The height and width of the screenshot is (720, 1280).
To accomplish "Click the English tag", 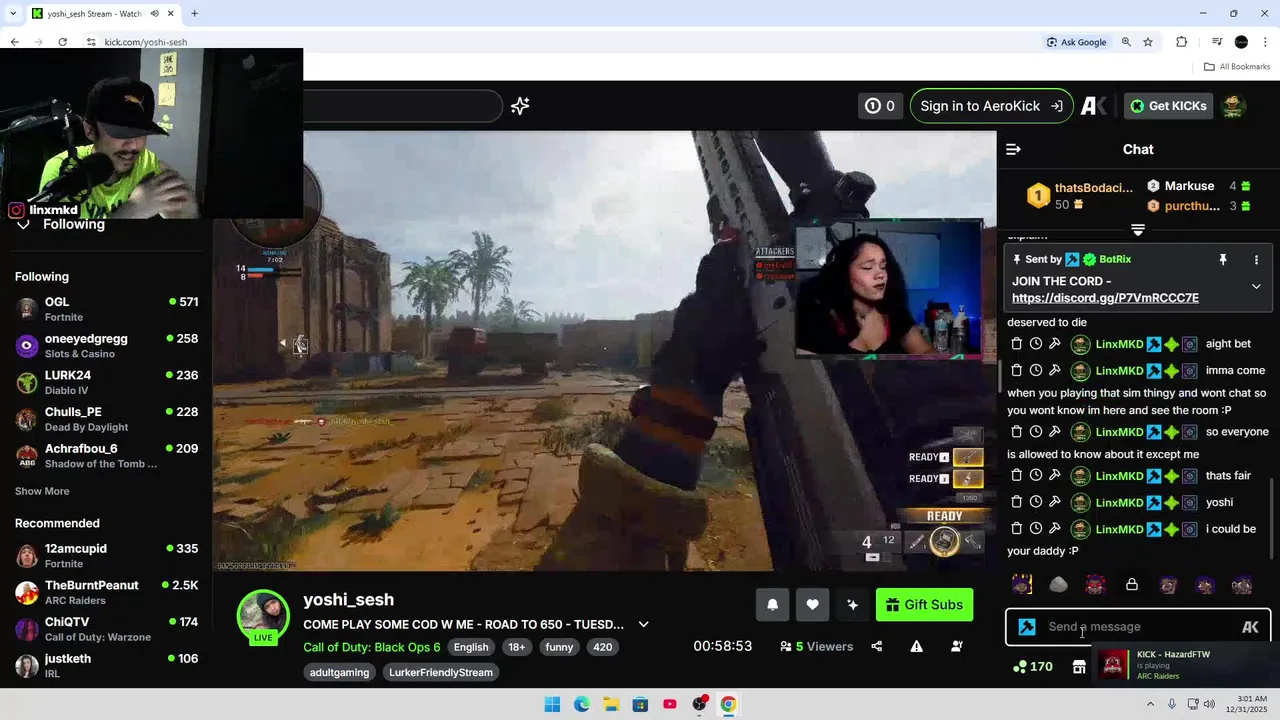I will pyautogui.click(x=471, y=647).
